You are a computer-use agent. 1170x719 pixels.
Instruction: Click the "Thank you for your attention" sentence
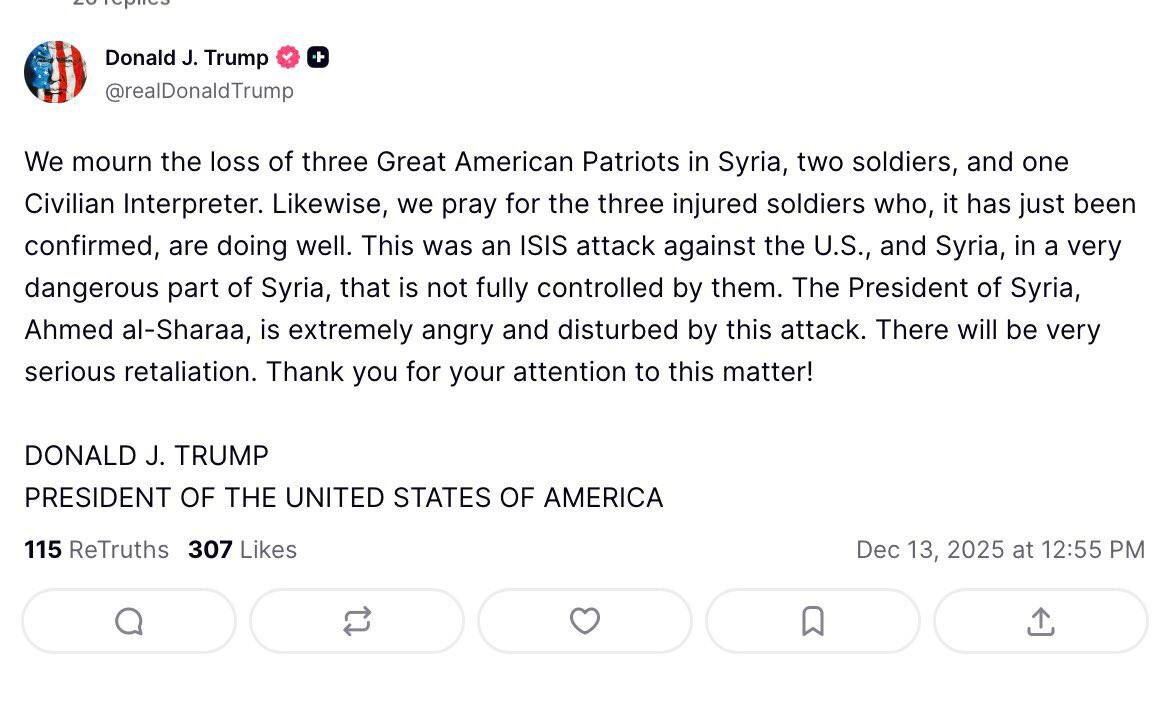click(x=540, y=372)
